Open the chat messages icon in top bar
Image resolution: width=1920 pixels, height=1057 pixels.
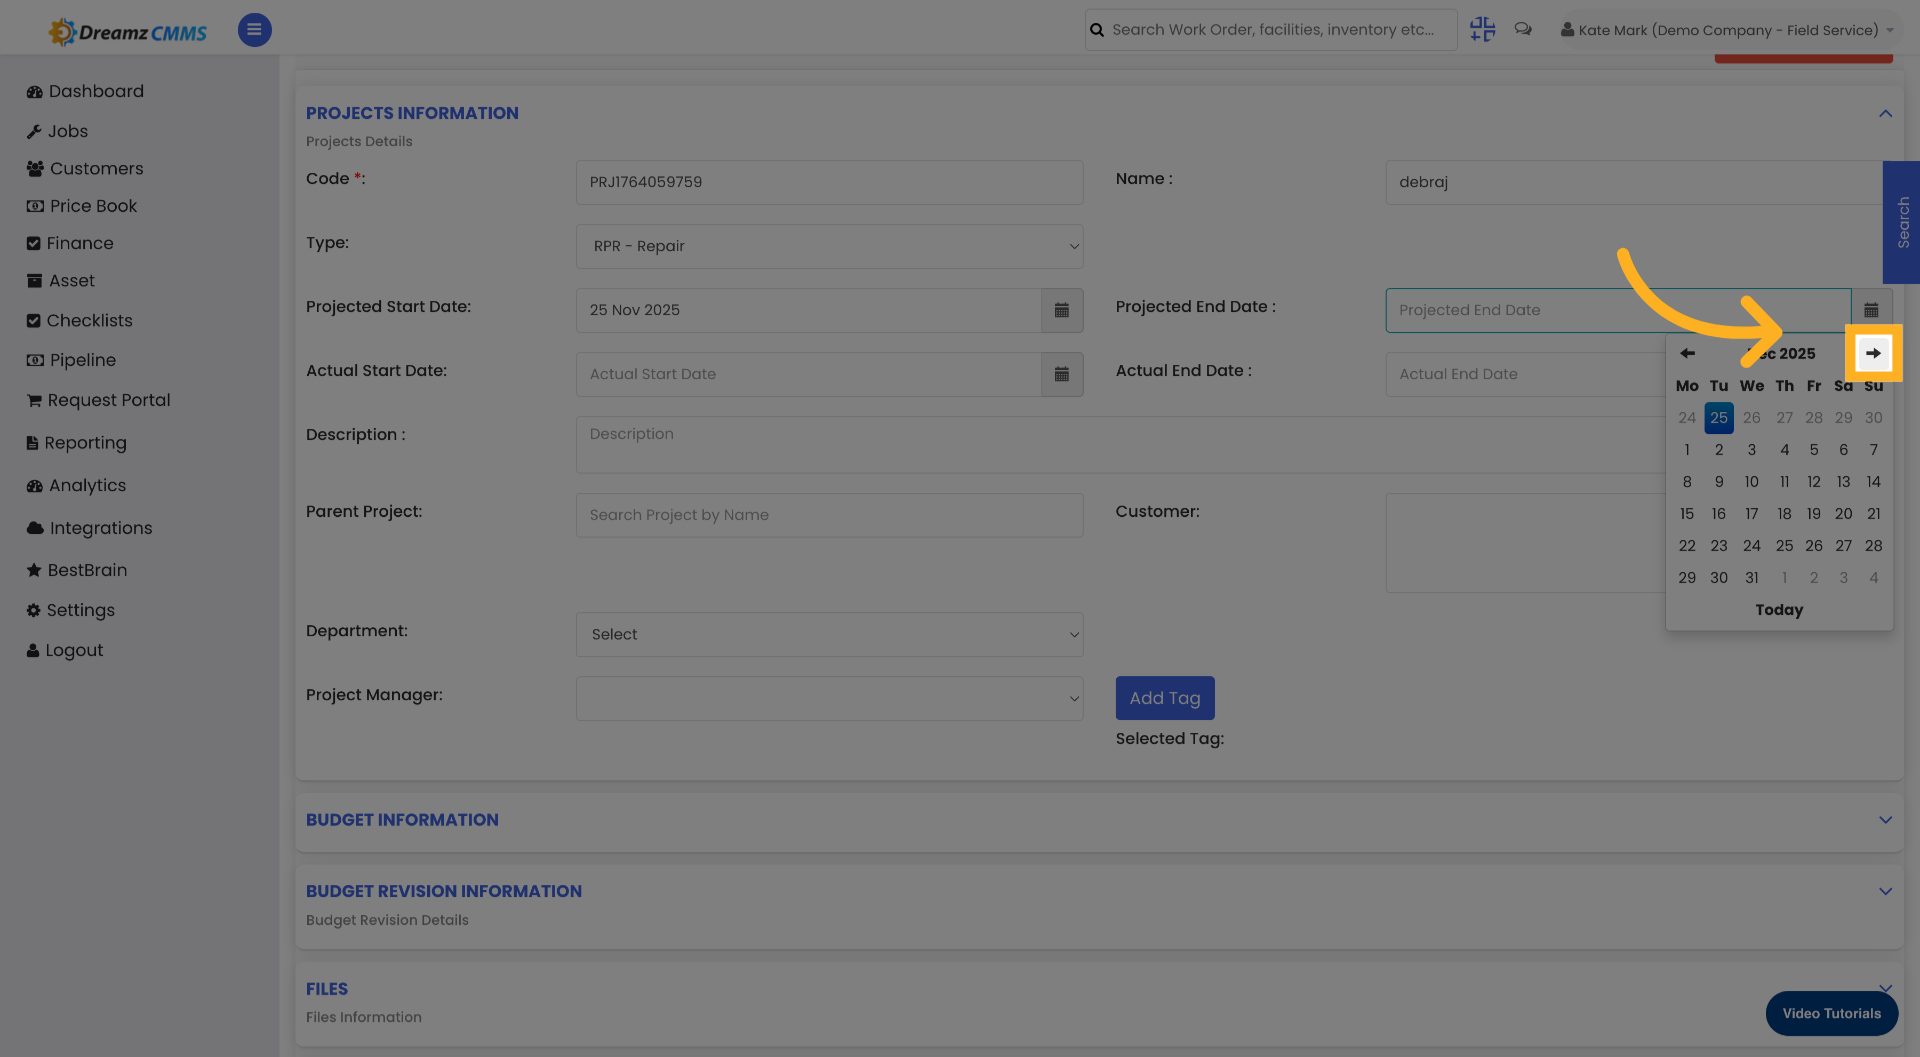[1523, 29]
